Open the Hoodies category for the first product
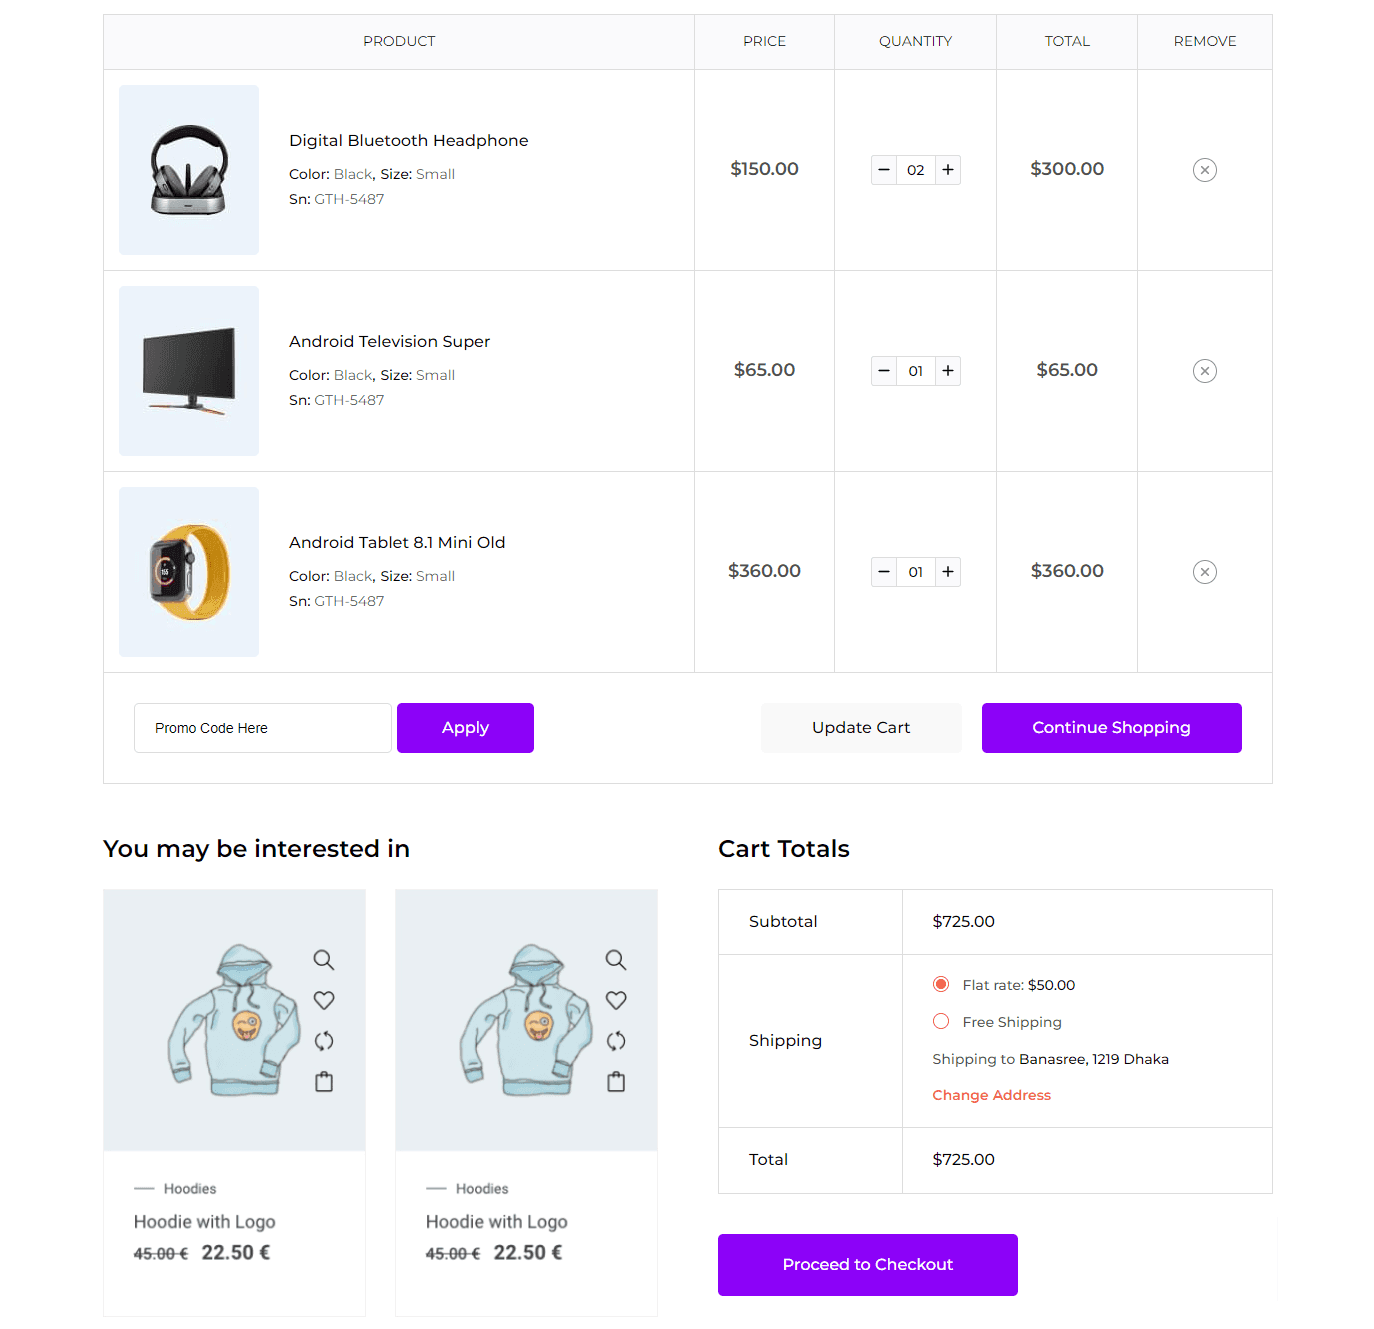Viewport: 1374px width, 1329px height. tap(189, 1188)
